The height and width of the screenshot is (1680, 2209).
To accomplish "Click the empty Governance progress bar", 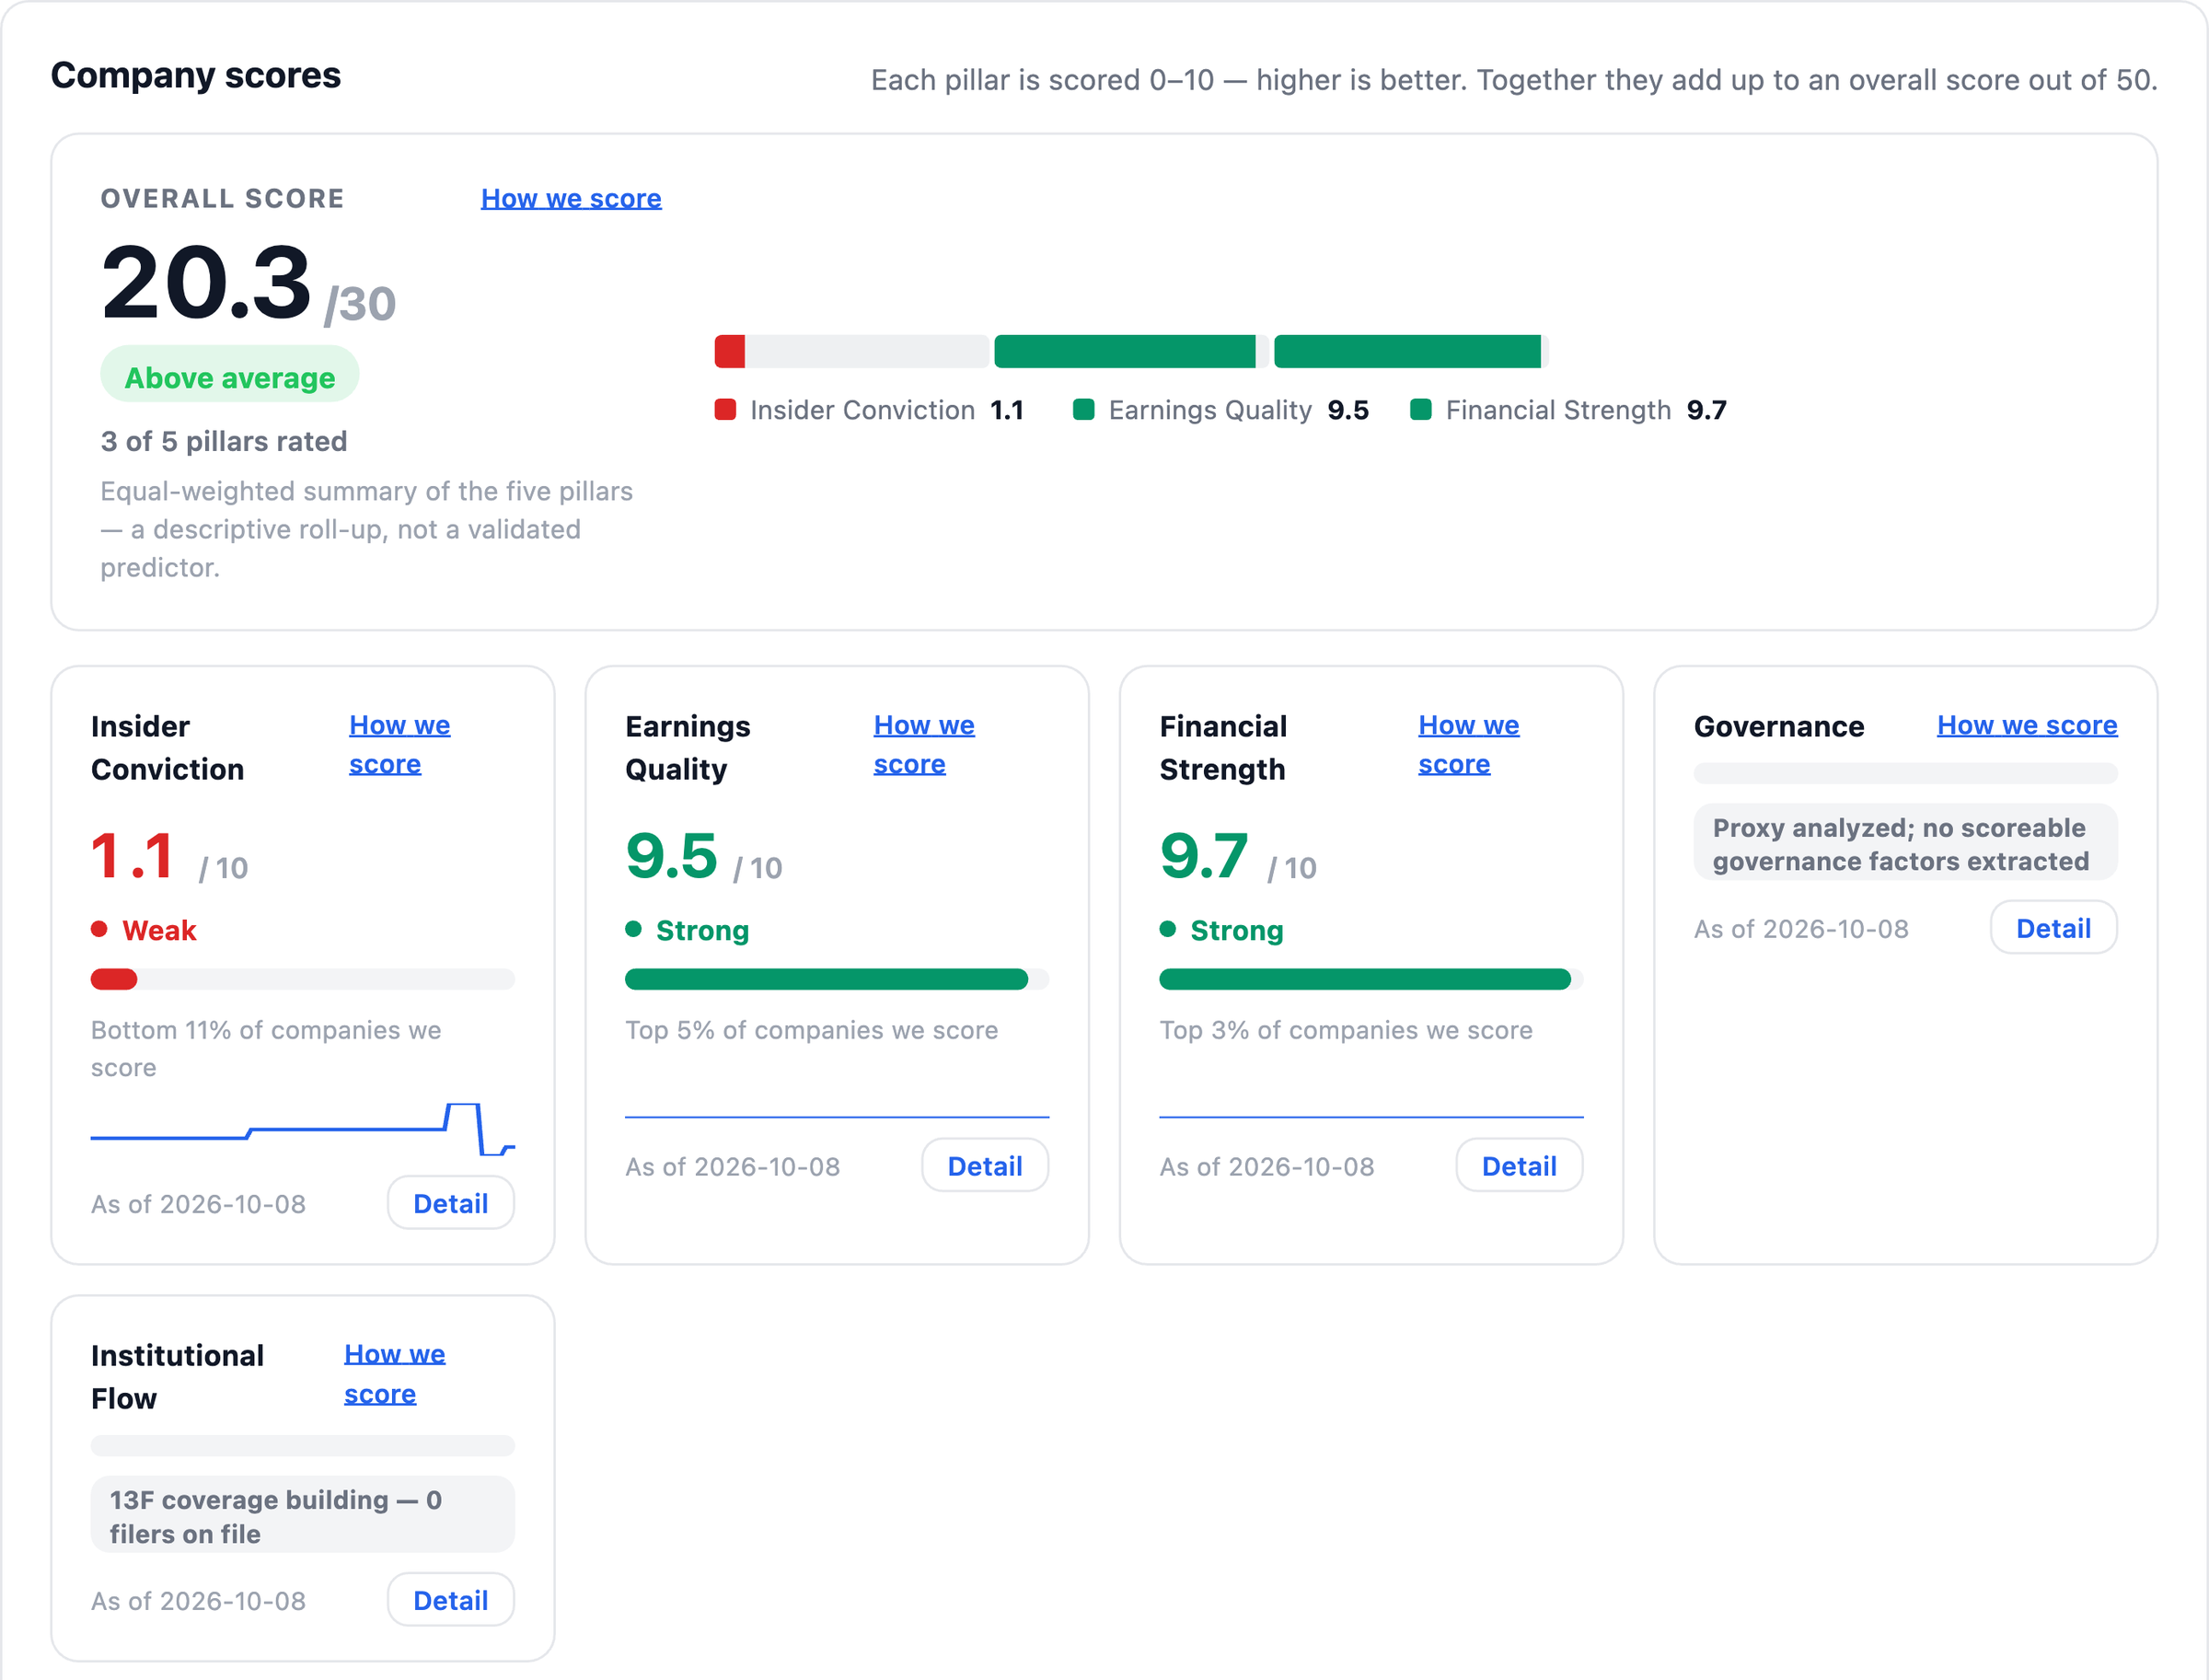I will [x=1905, y=773].
